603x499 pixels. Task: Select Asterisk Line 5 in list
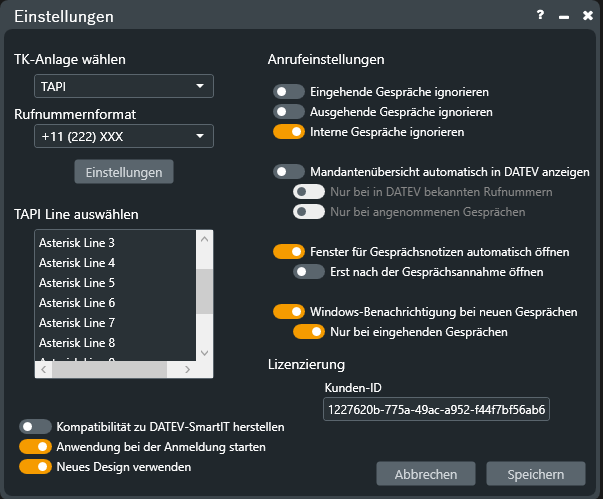pyautogui.click(x=77, y=283)
